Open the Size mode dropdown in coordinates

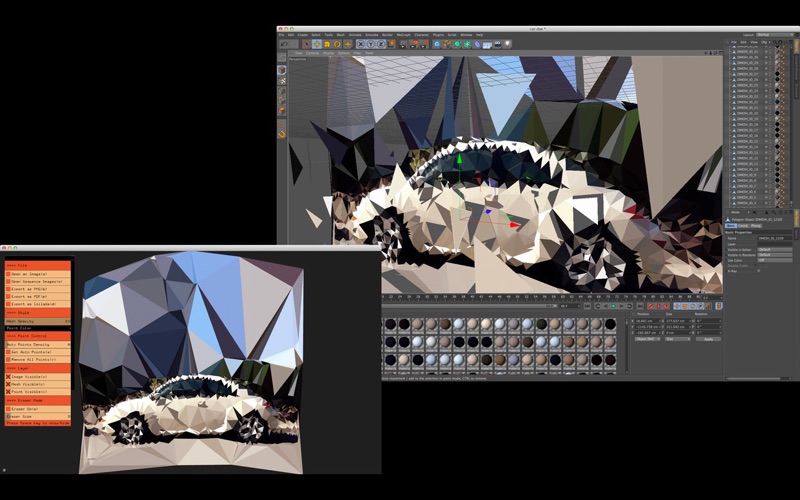point(678,339)
